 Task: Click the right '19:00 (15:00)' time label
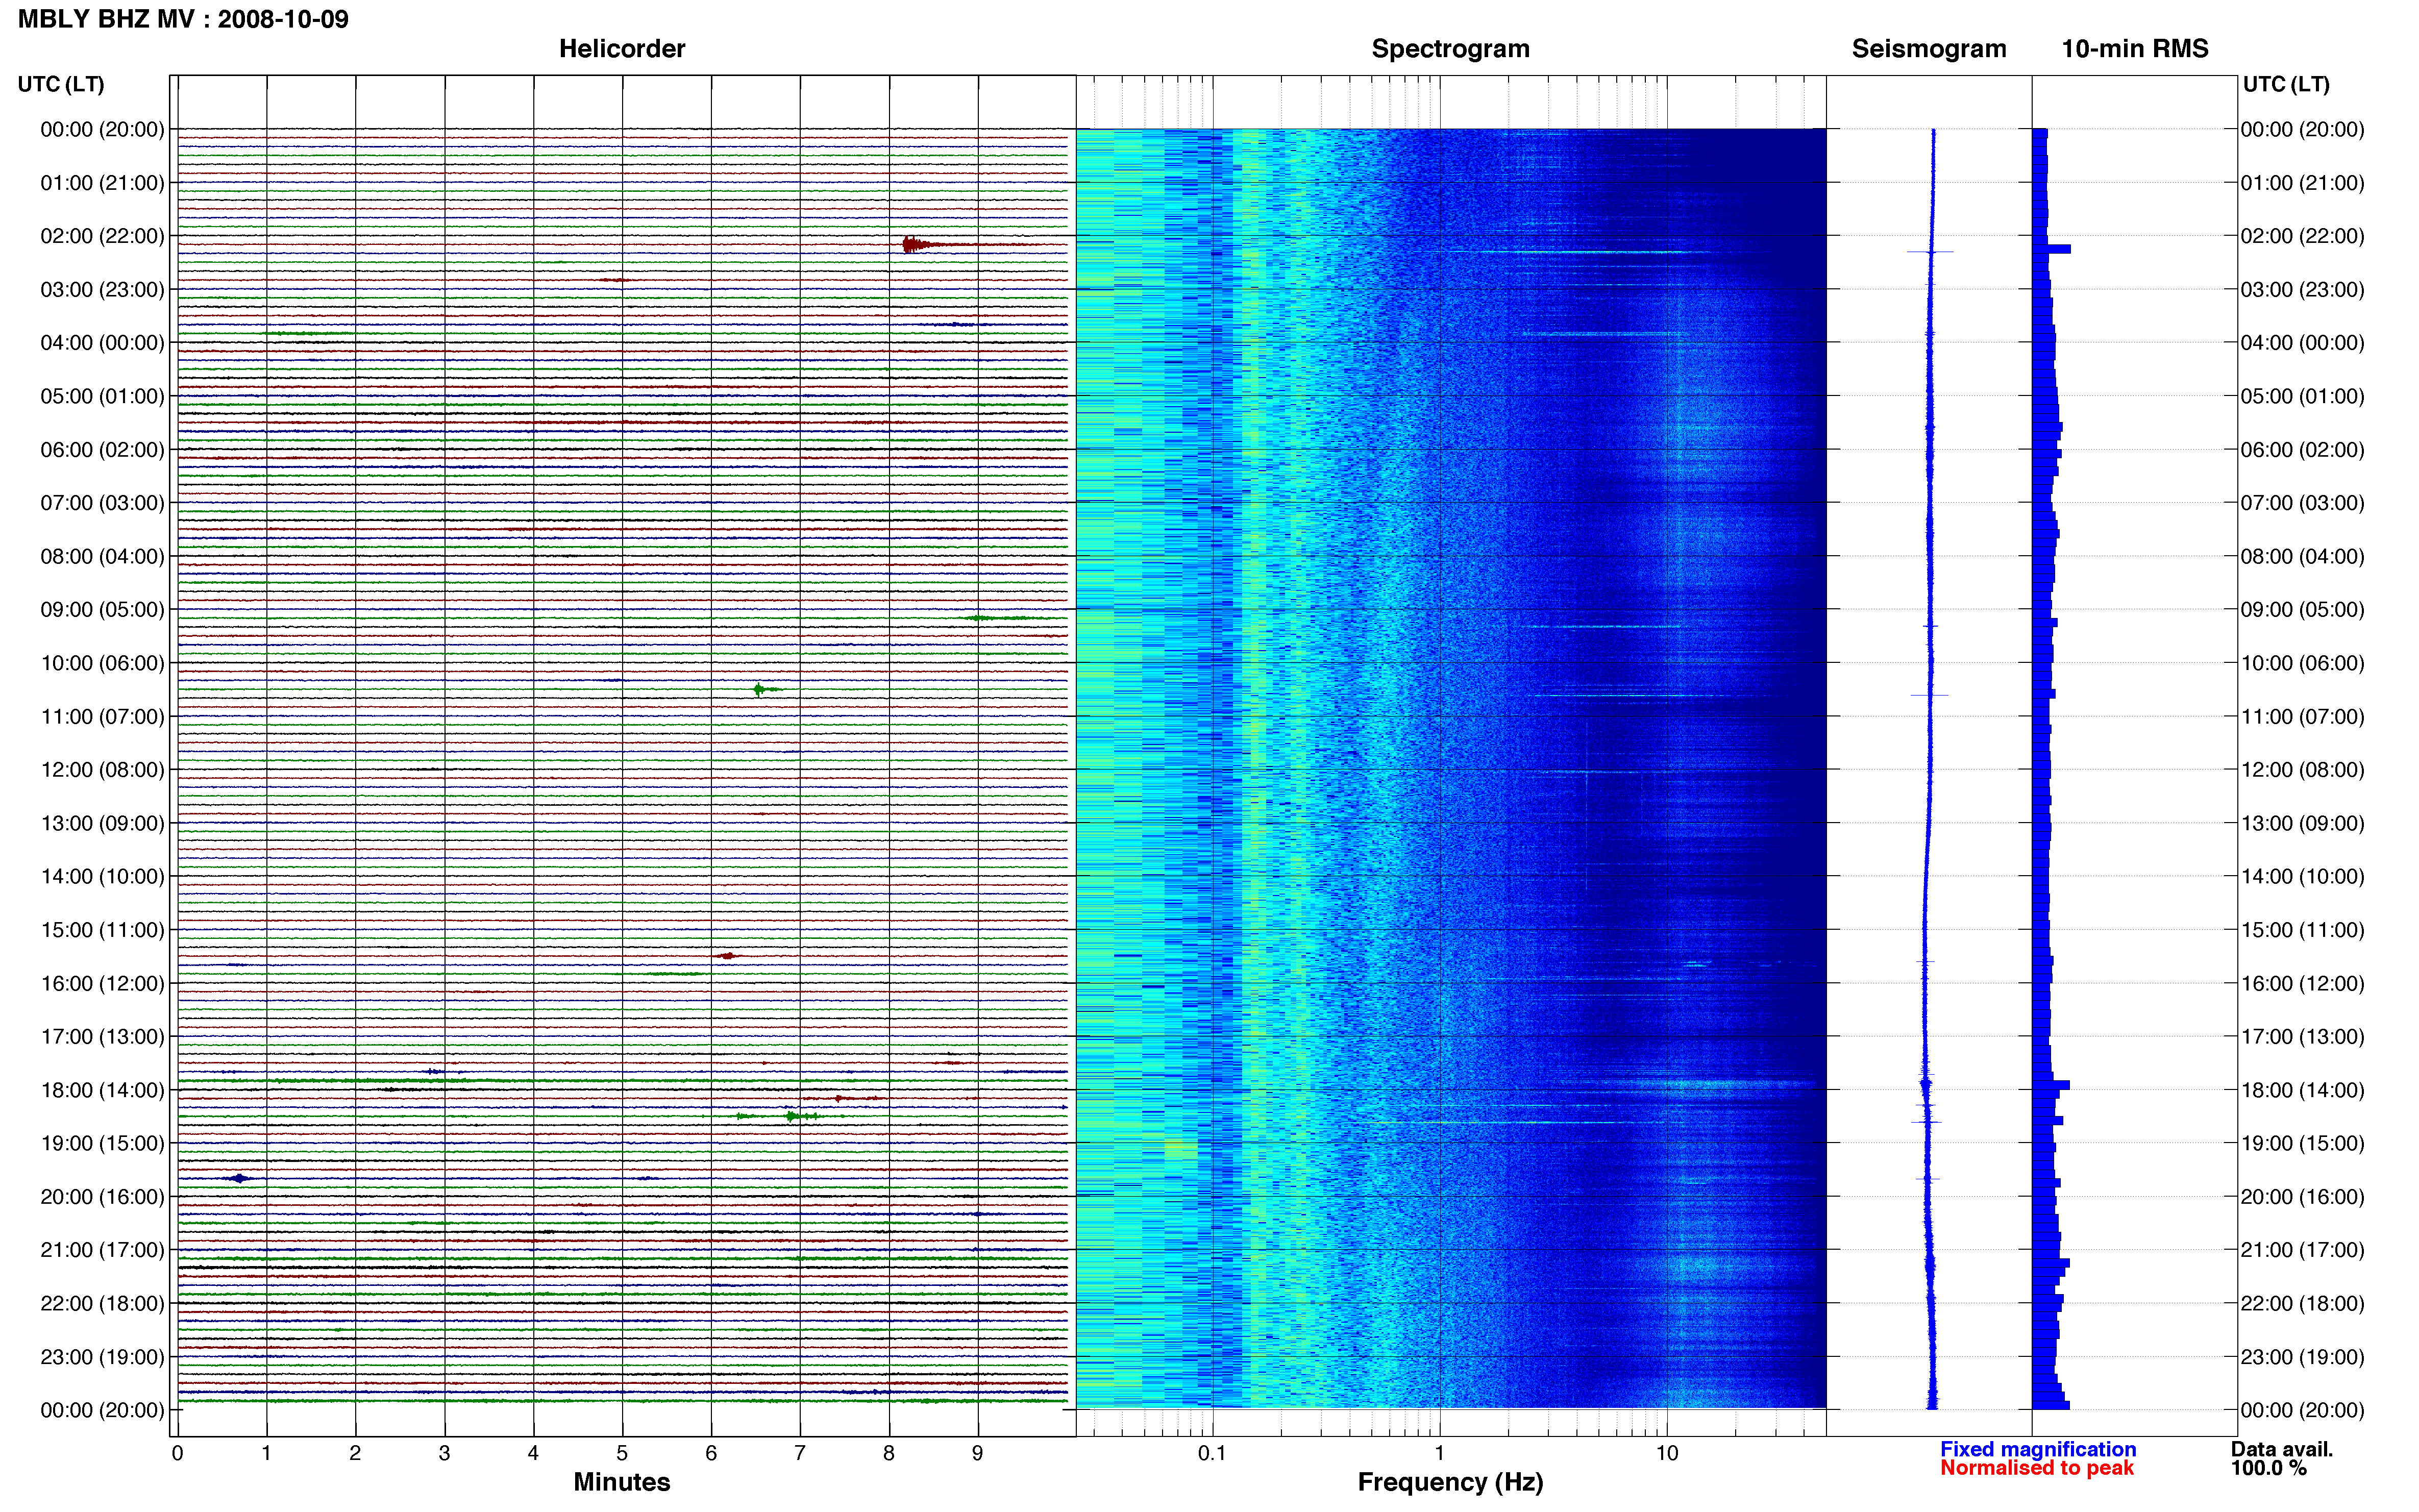tap(2302, 1143)
